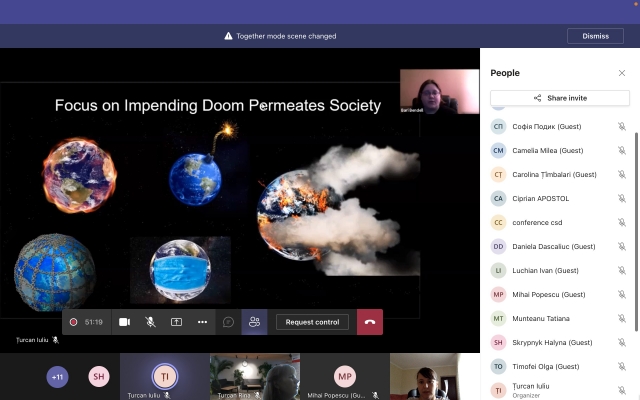This screenshot has width=640, height=400.
Task: Click the 51:19 meeting timer
Action: [x=93, y=322]
